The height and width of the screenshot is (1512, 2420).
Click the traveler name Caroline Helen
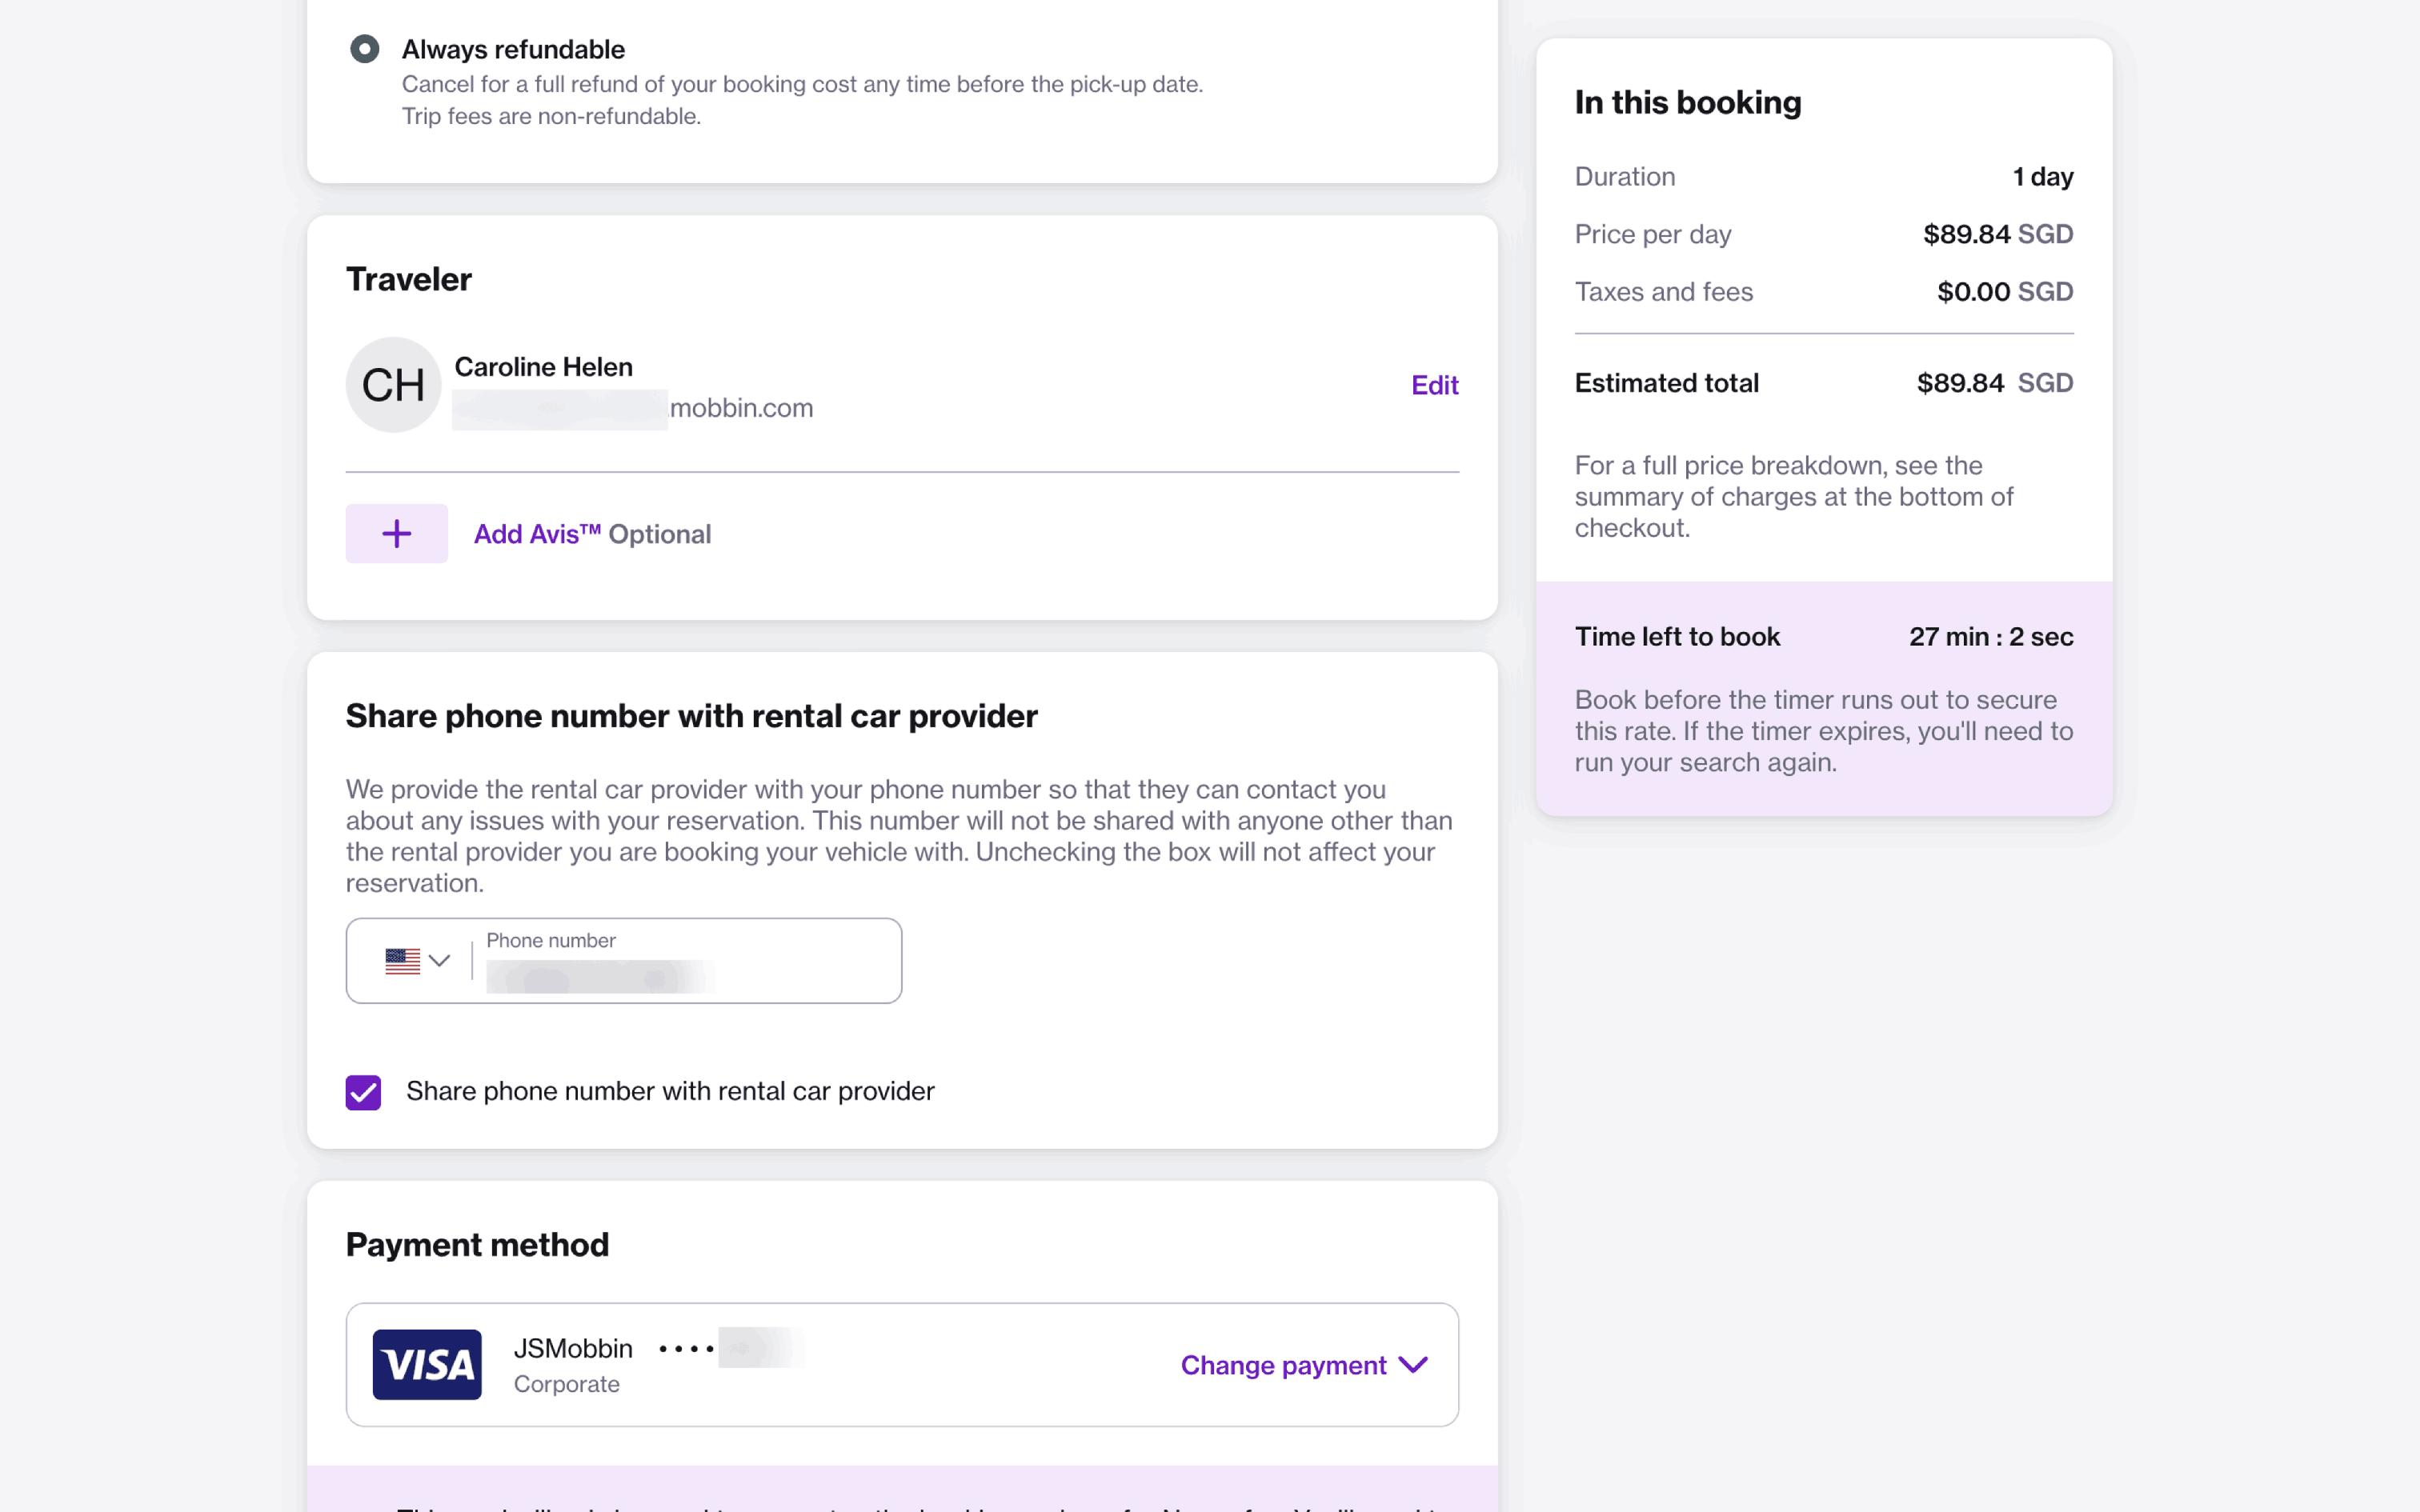tap(543, 367)
